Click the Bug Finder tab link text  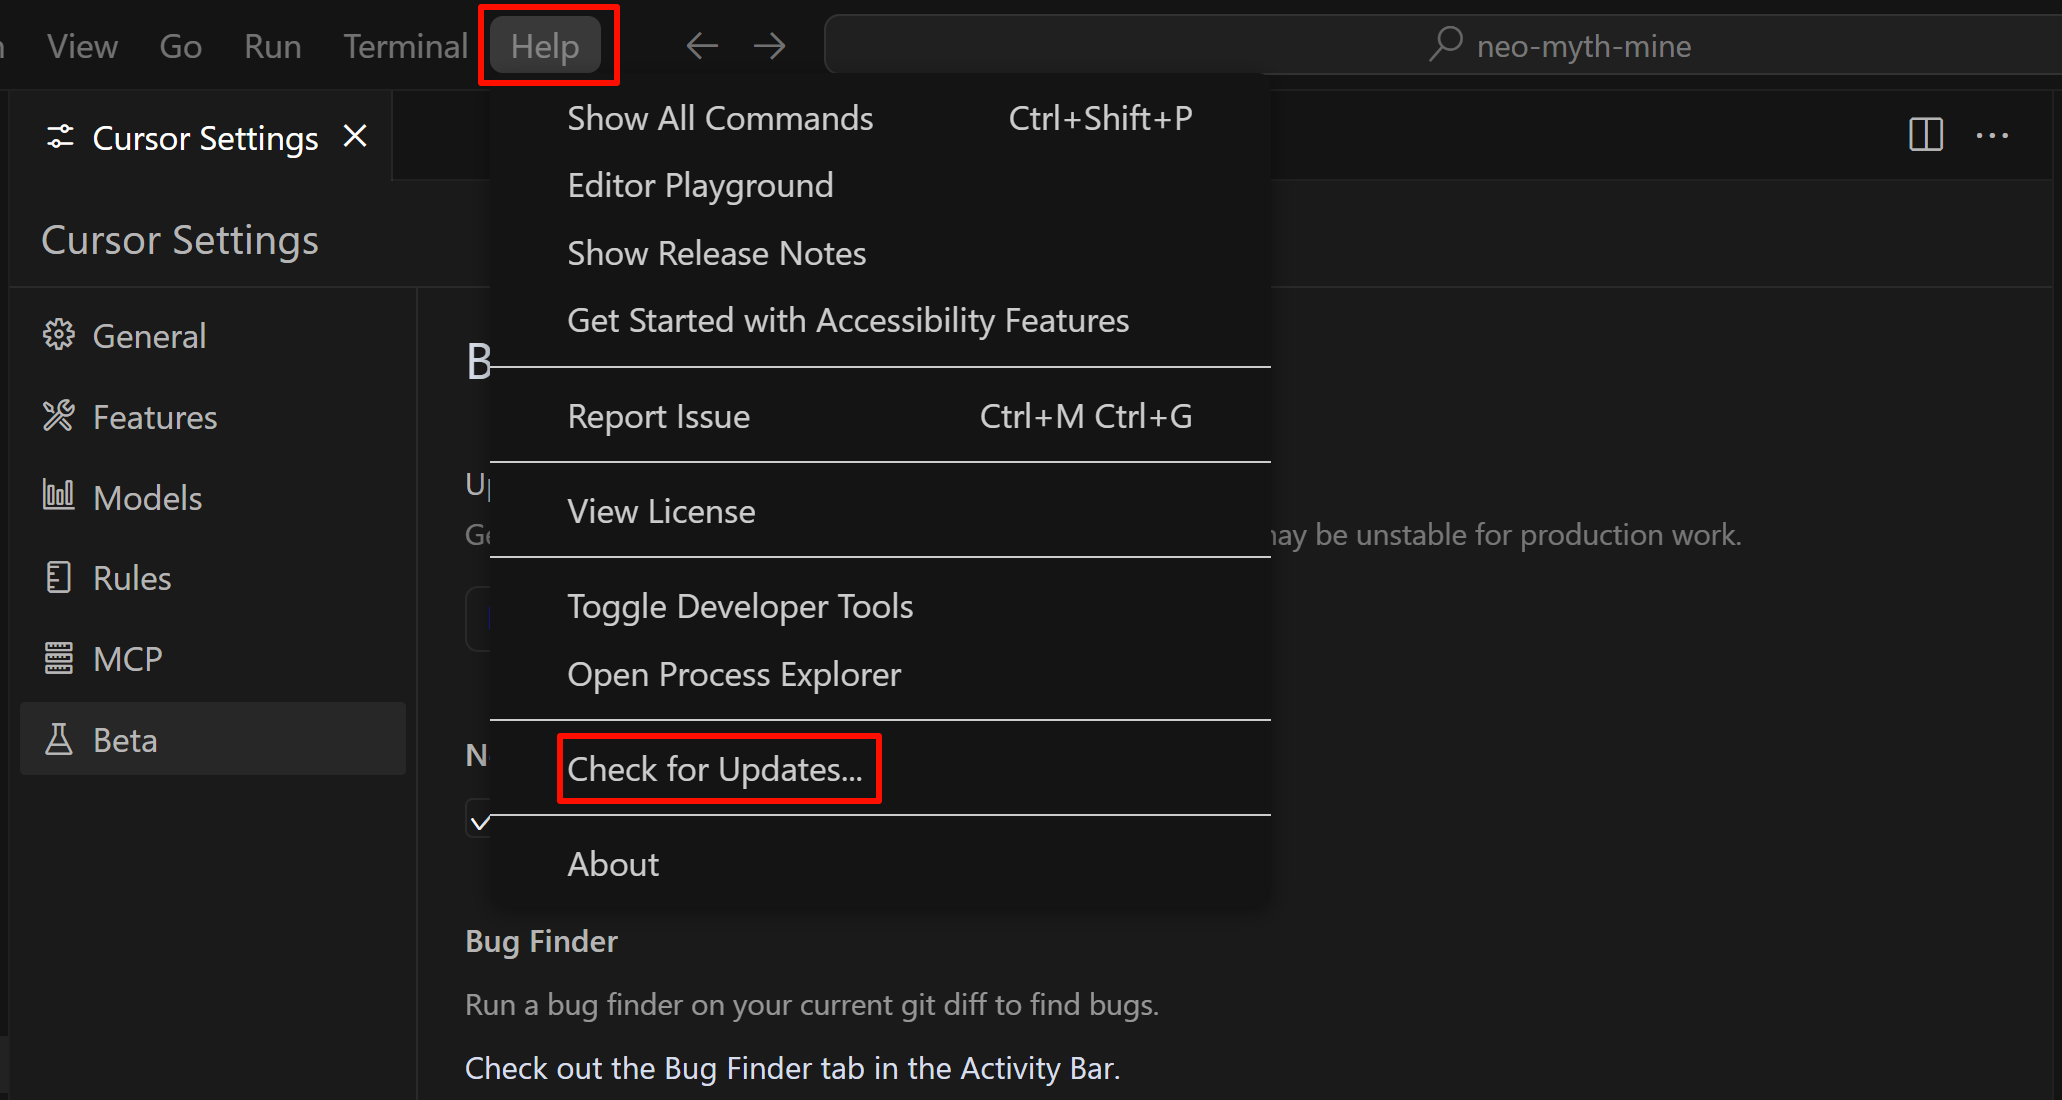pyautogui.click(x=791, y=1068)
